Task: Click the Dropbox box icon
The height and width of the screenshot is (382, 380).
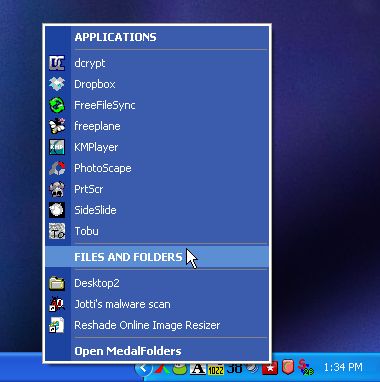Action: pos(57,84)
